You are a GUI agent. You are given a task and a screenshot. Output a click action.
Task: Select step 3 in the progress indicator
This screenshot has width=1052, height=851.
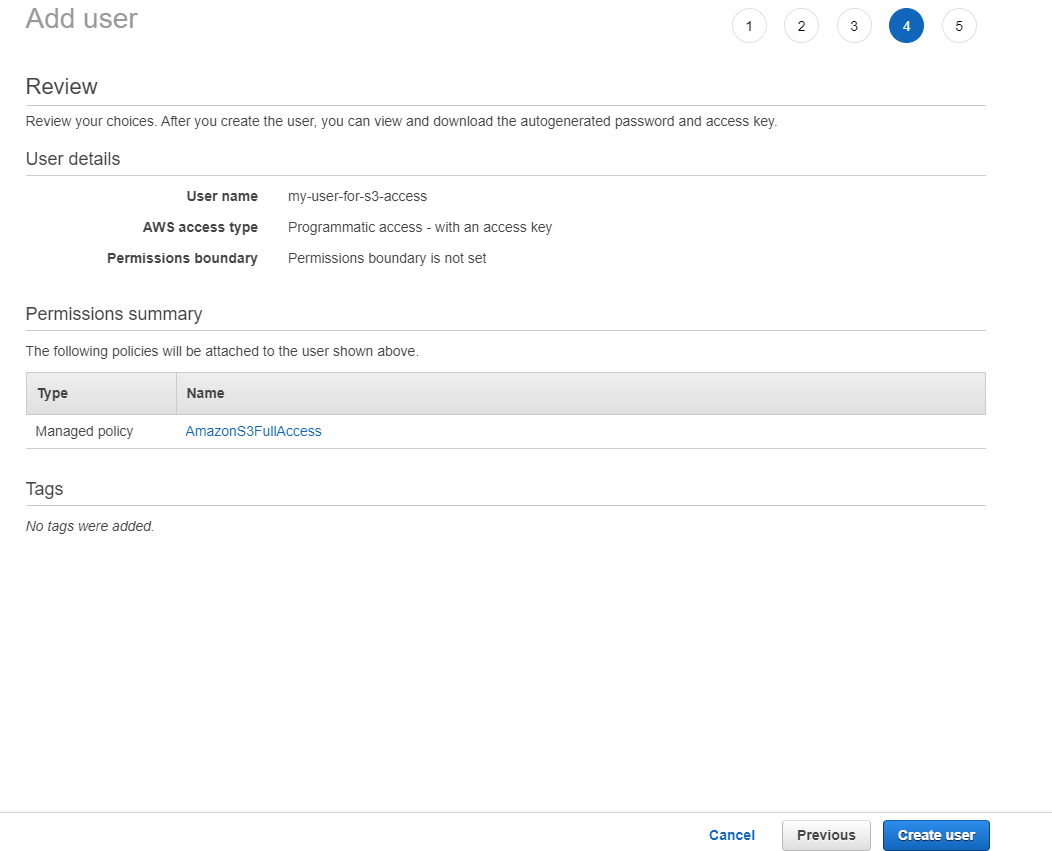click(x=854, y=25)
